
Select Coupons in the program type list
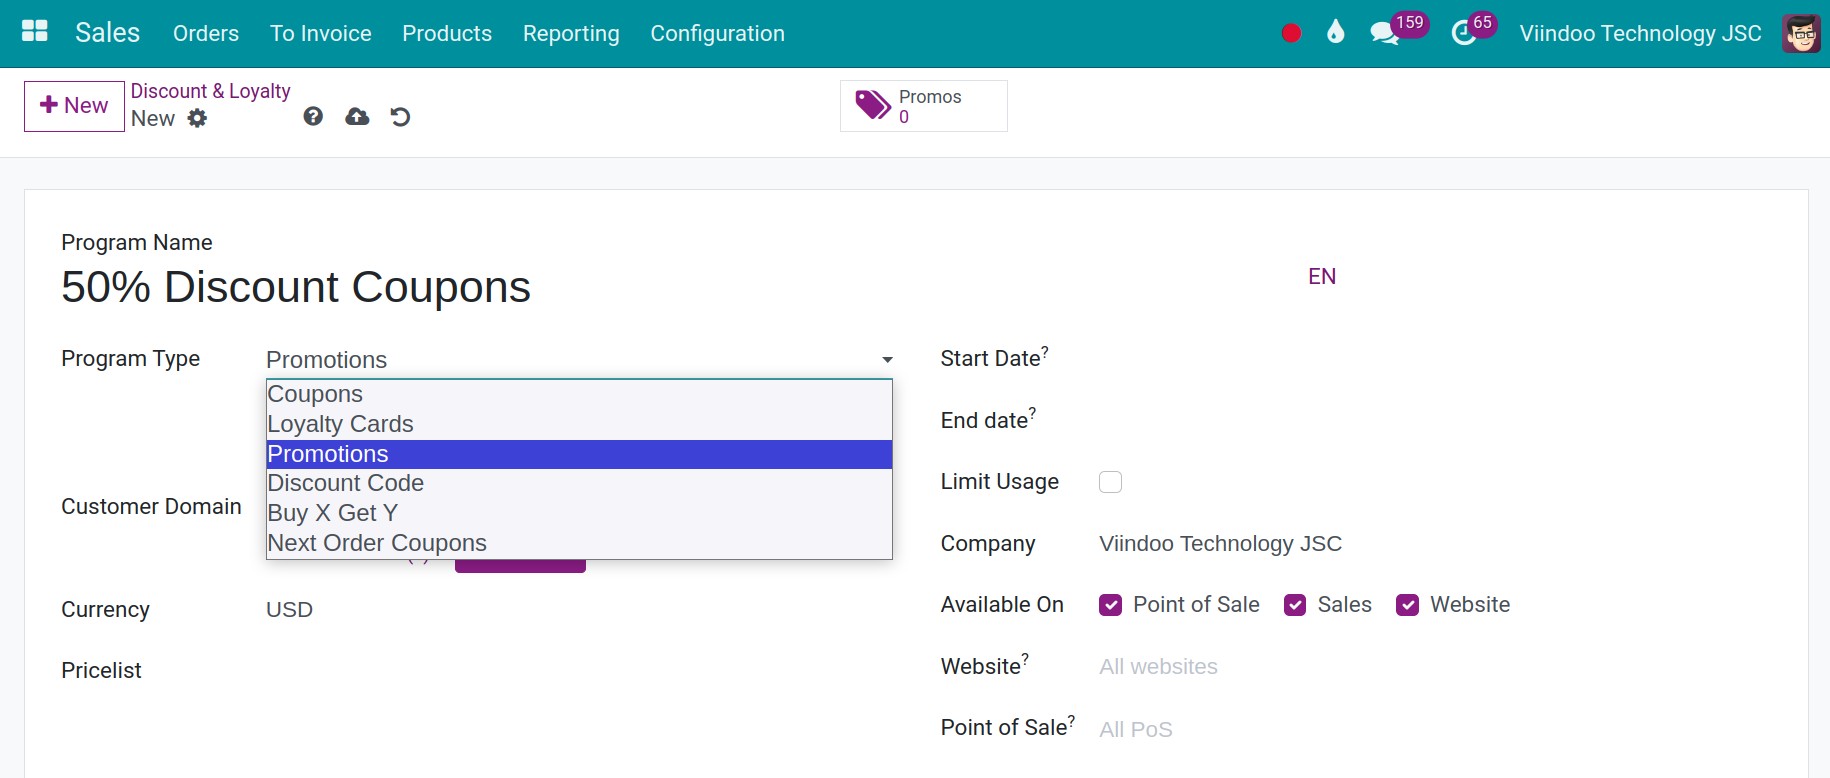[579, 394]
